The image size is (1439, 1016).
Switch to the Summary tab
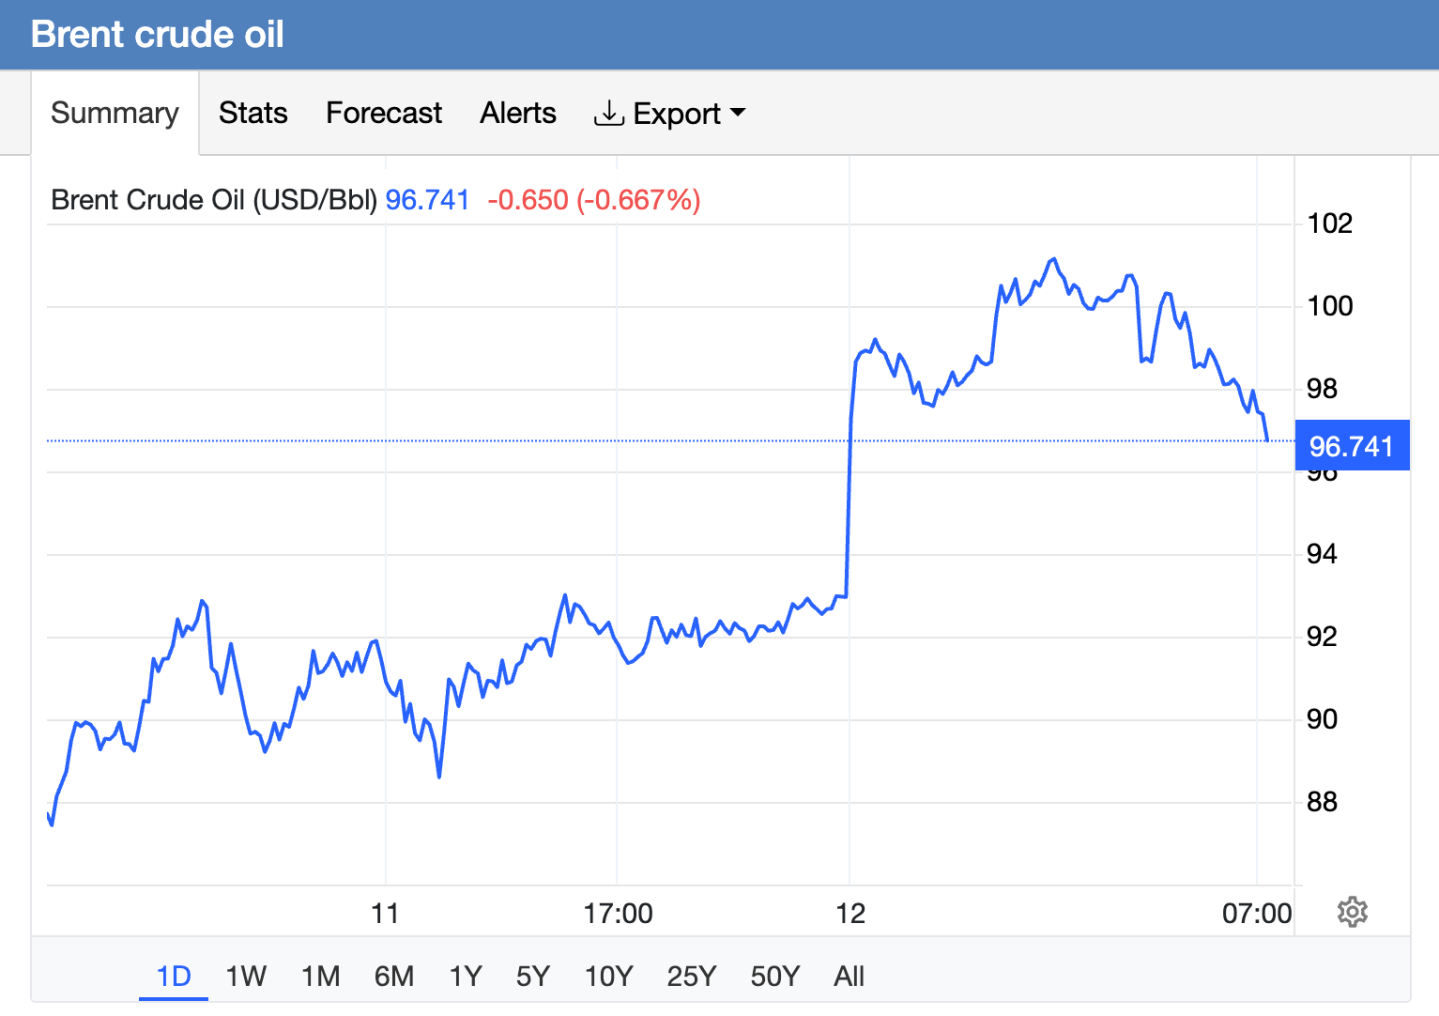coord(115,113)
